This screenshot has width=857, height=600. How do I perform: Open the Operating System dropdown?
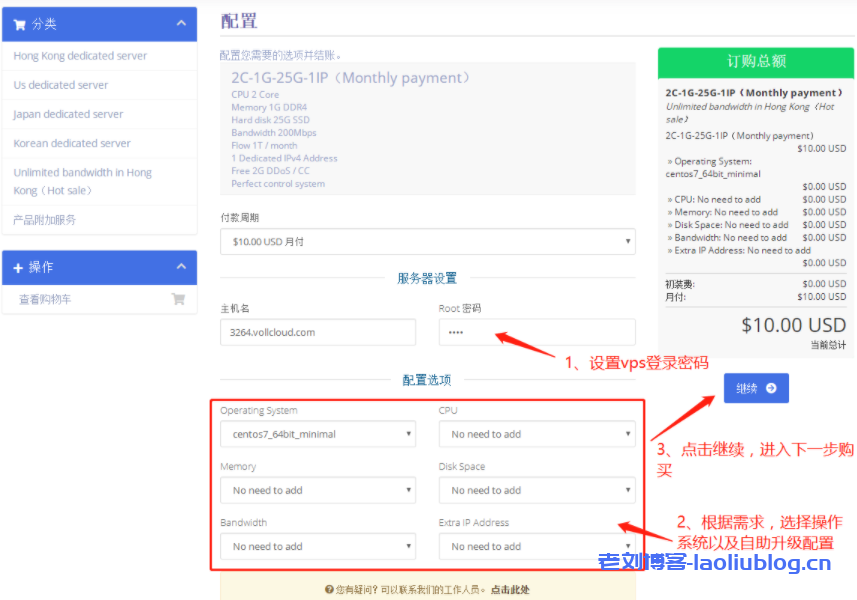pyautogui.click(x=317, y=434)
